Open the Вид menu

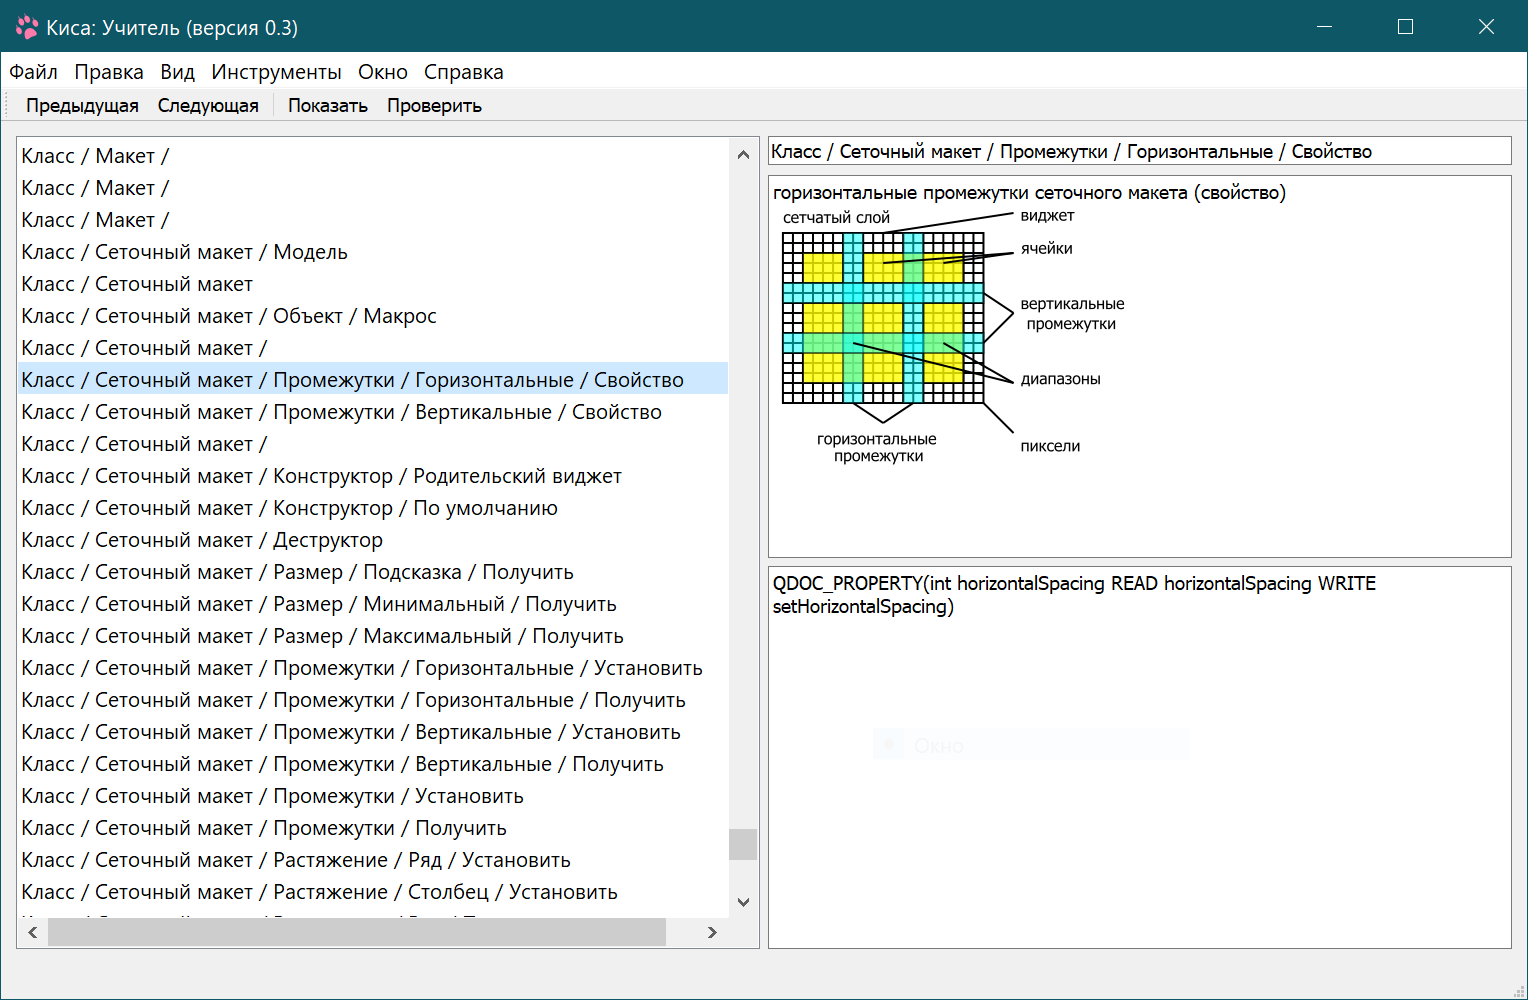pyautogui.click(x=177, y=72)
